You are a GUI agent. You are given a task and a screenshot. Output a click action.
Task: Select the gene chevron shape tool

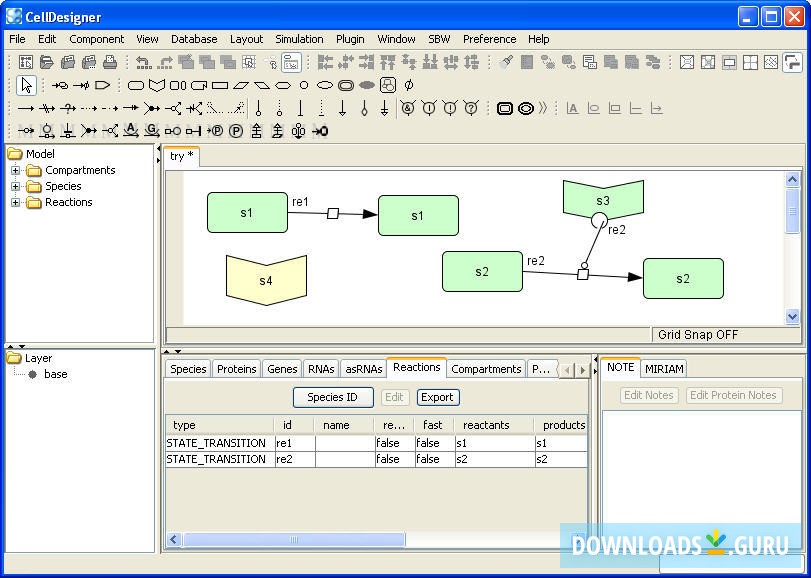(156, 85)
